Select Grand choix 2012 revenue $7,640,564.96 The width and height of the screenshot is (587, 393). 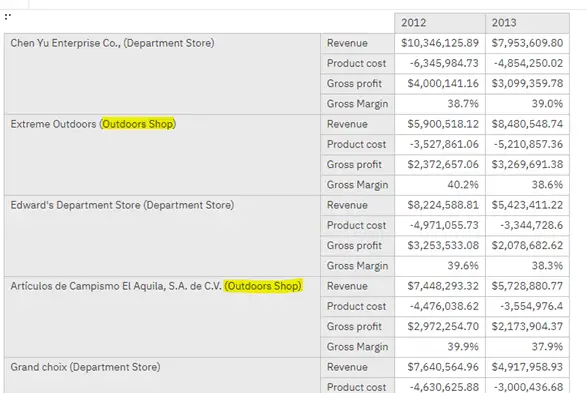pos(440,367)
